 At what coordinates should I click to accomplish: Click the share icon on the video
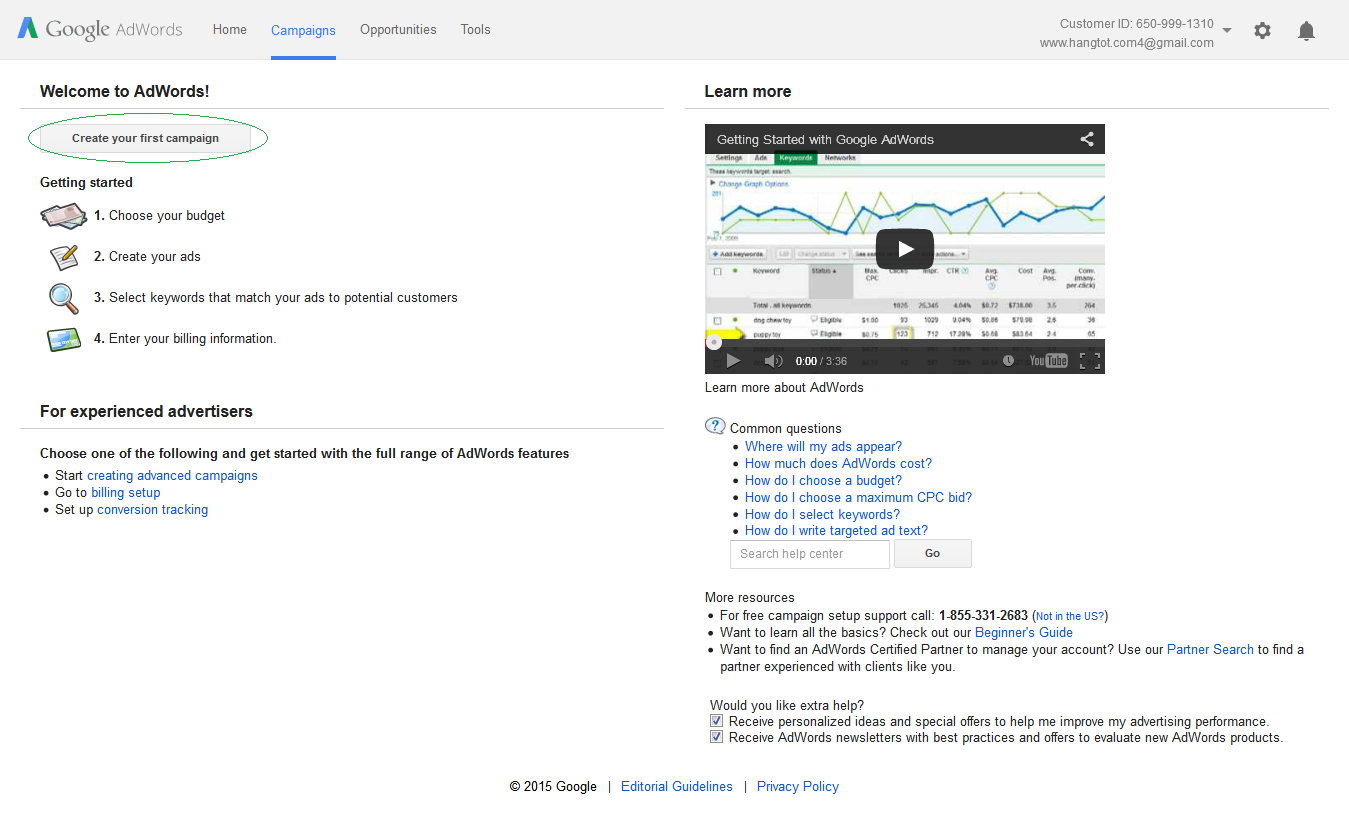tap(1087, 139)
